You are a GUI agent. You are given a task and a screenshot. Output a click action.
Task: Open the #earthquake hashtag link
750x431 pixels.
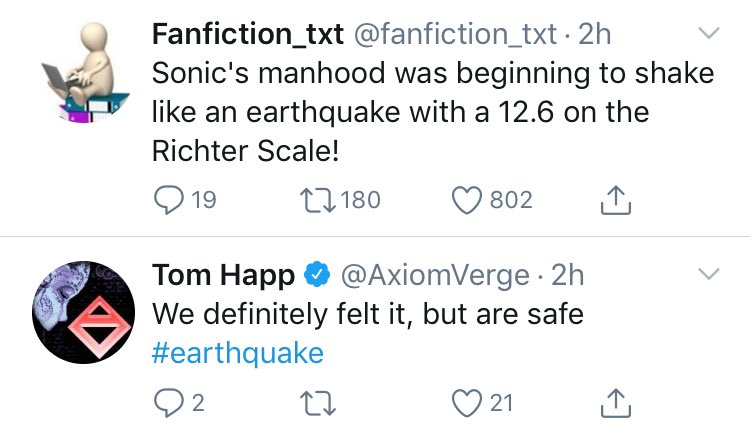click(238, 352)
